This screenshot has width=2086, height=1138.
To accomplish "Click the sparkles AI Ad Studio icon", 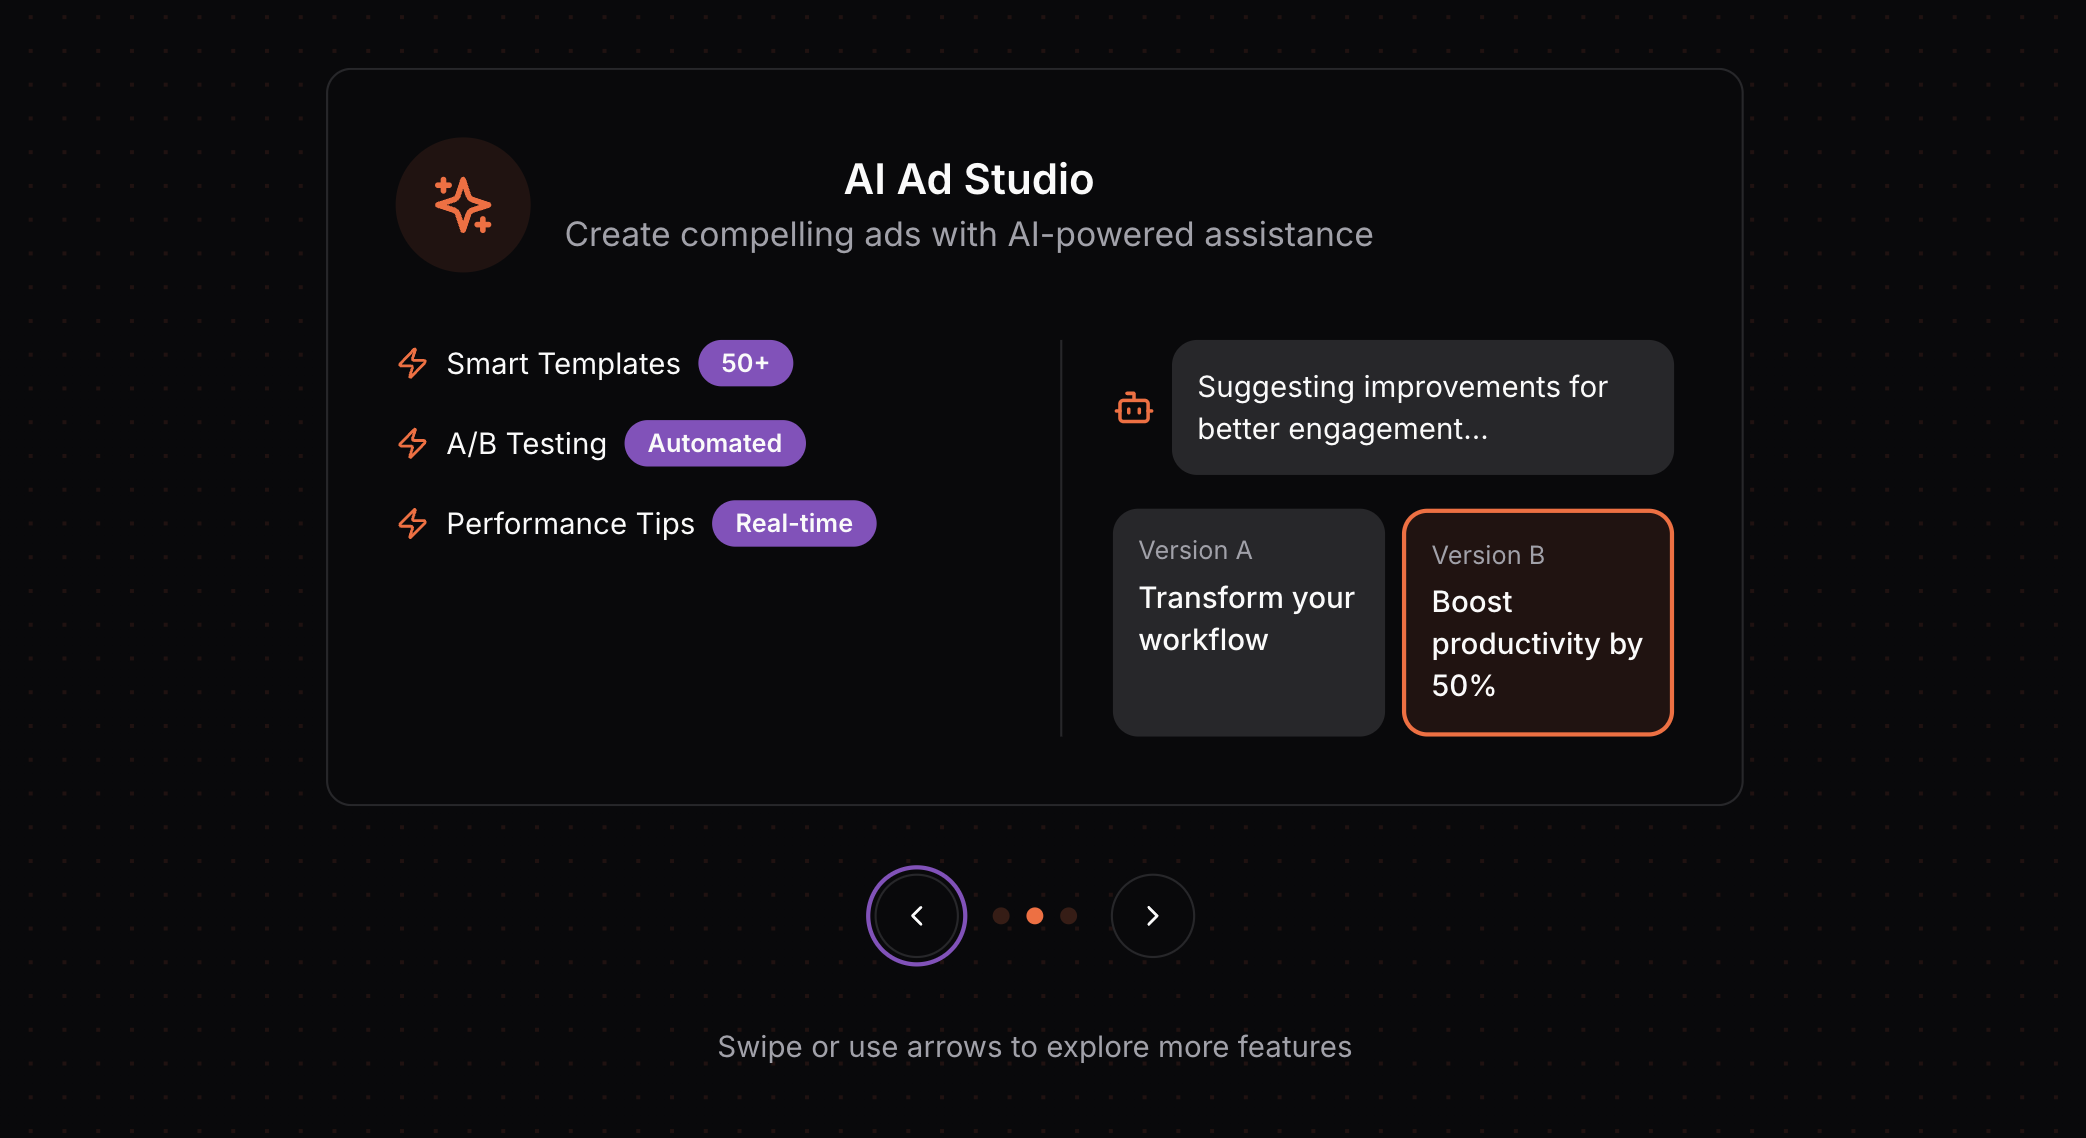I will [x=463, y=205].
